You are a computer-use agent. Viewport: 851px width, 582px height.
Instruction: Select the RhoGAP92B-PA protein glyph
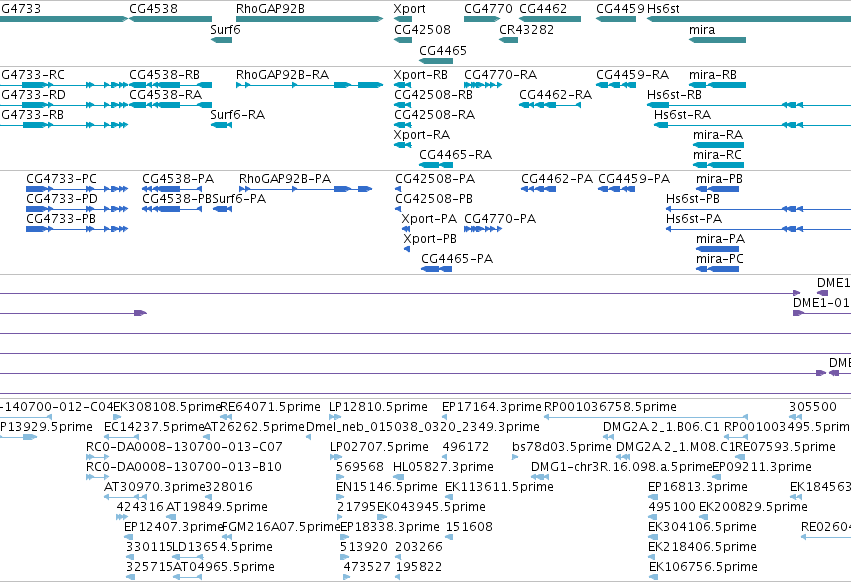(306, 189)
